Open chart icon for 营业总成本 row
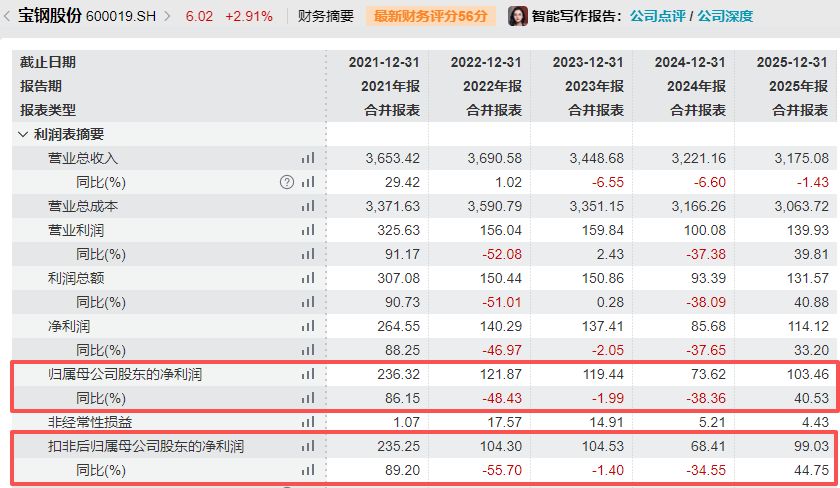The height and width of the screenshot is (488, 840). pyautogui.click(x=308, y=206)
